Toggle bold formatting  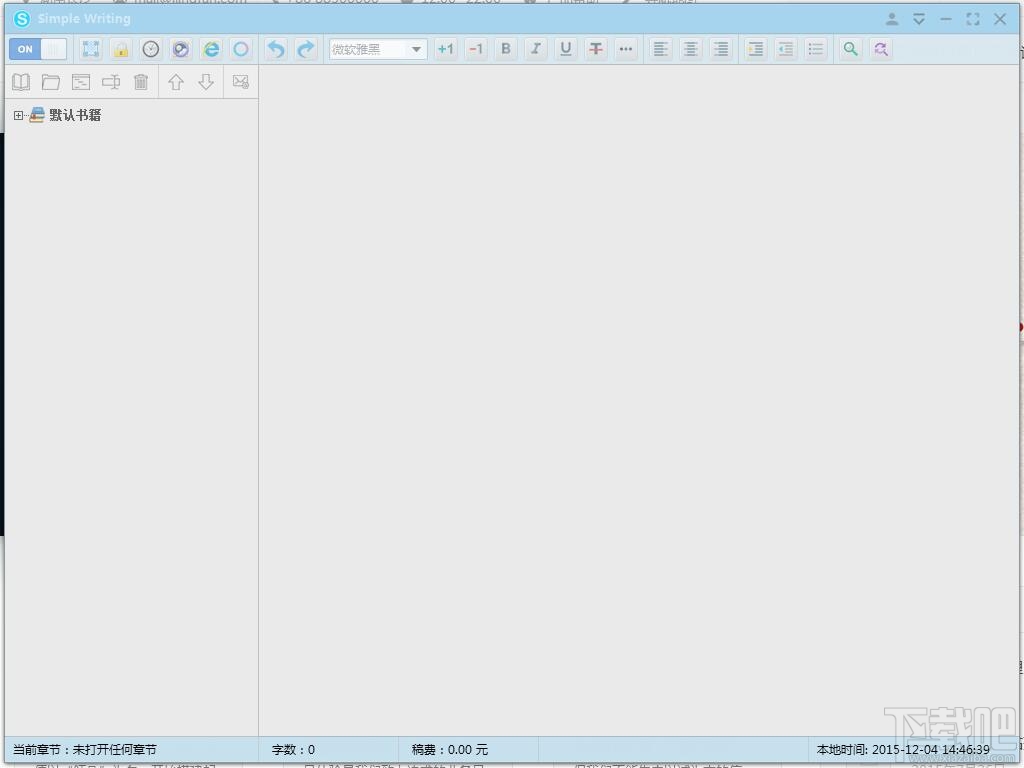click(506, 49)
